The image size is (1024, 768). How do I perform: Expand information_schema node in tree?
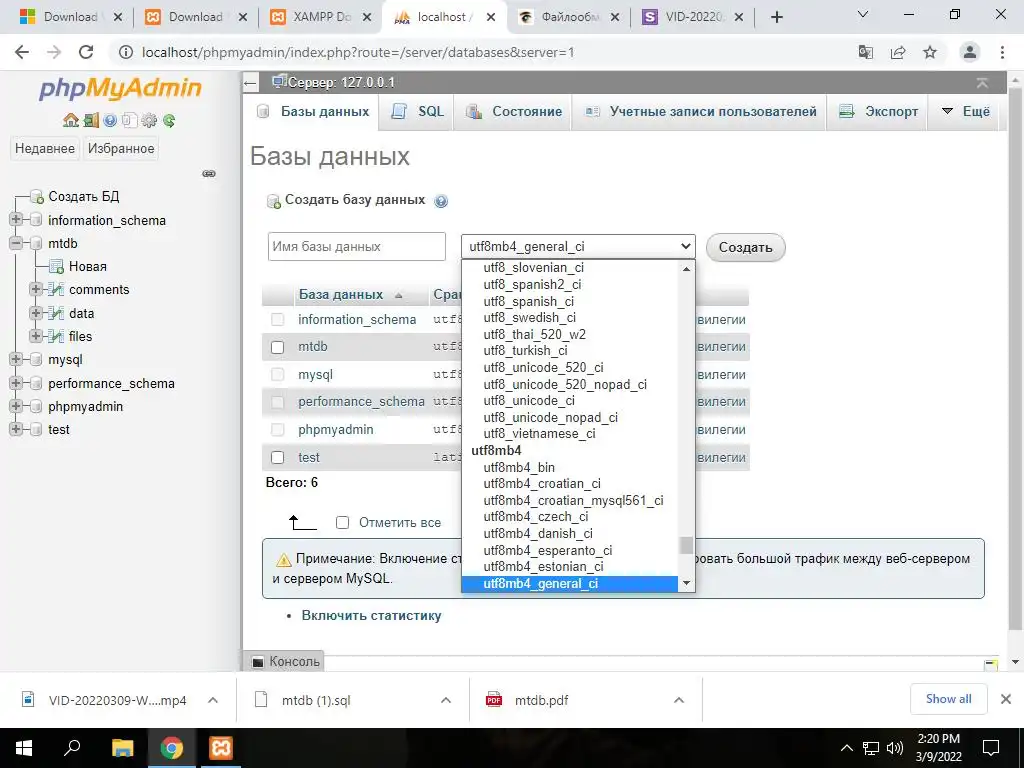click(16, 219)
